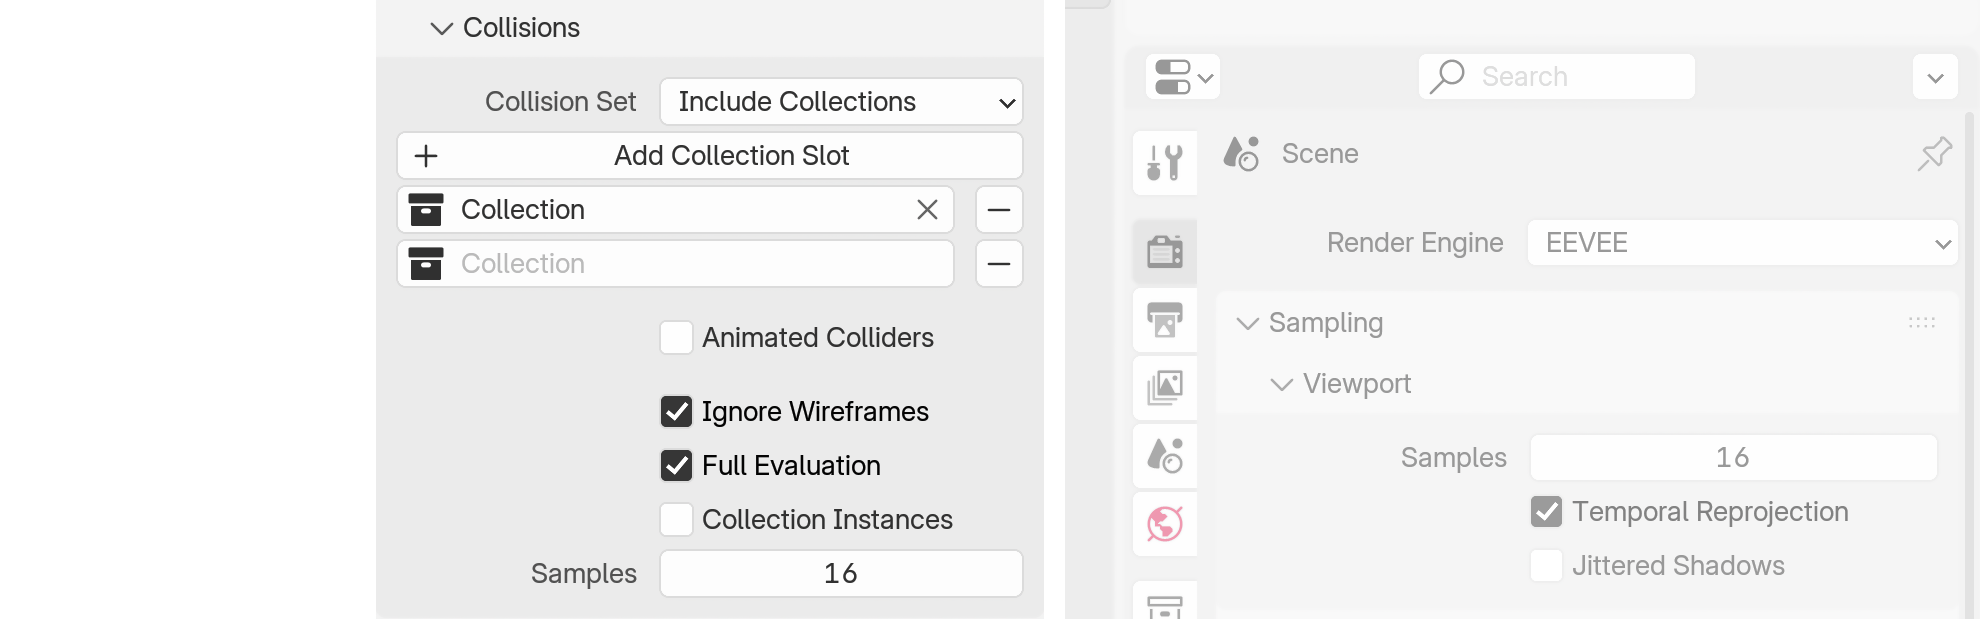Enable Animated Colliders checkbox
Image resolution: width=1980 pixels, height=619 pixels.
(x=677, y=338)
